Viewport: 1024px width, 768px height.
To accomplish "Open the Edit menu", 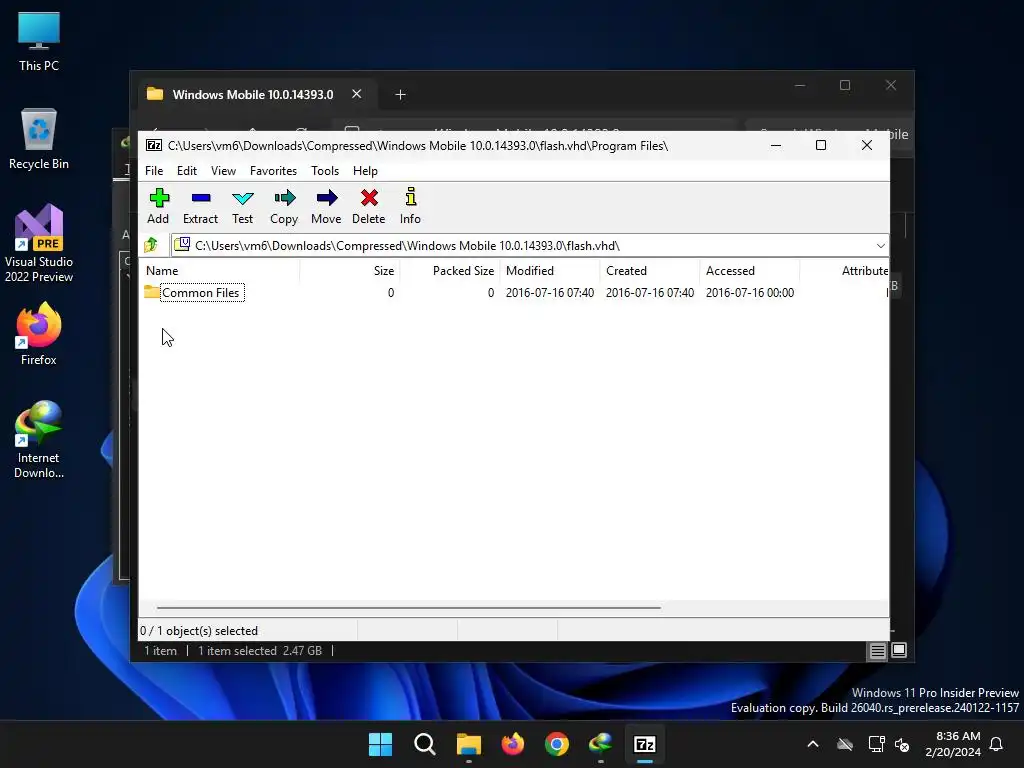I will coord(187,170).
